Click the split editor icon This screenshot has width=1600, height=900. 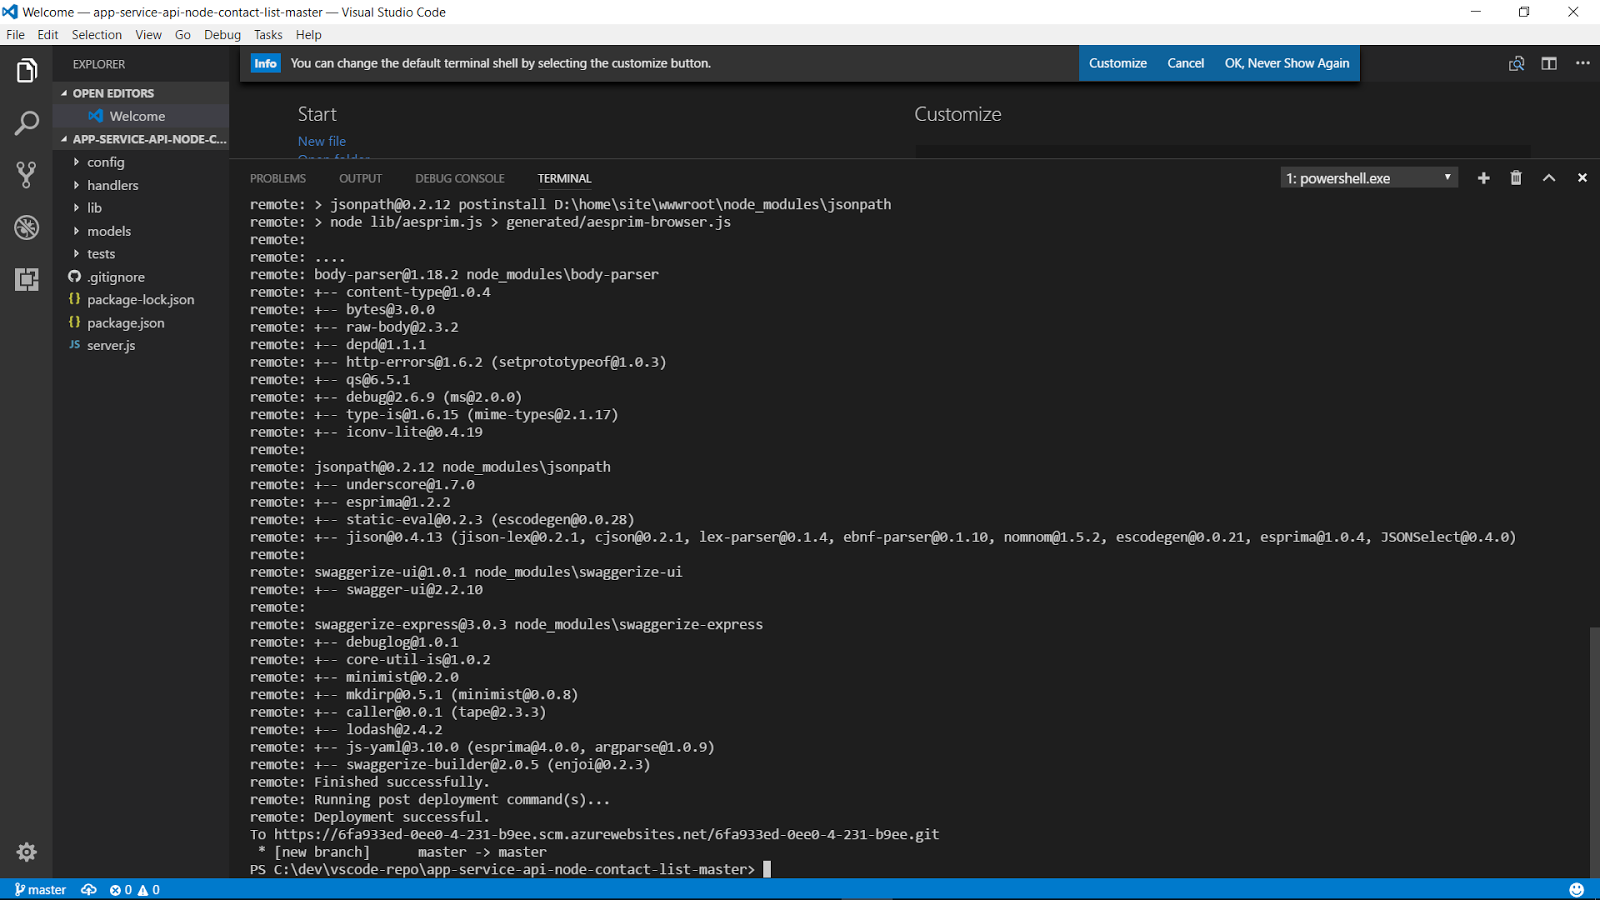[x=1549, y=63]
